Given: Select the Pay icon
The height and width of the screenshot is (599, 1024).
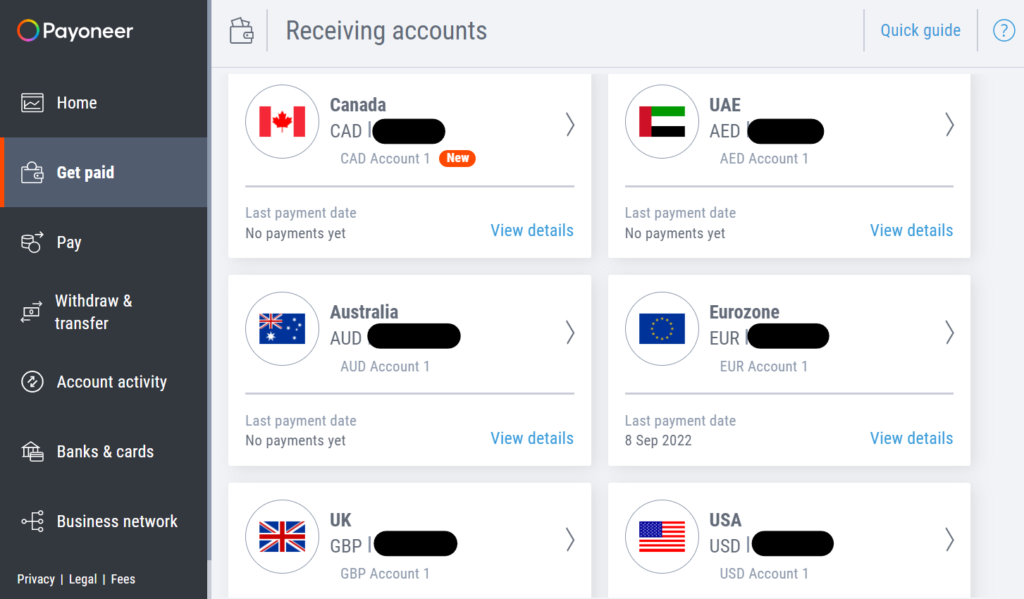Looking at the screenshot, I should 32,242.
